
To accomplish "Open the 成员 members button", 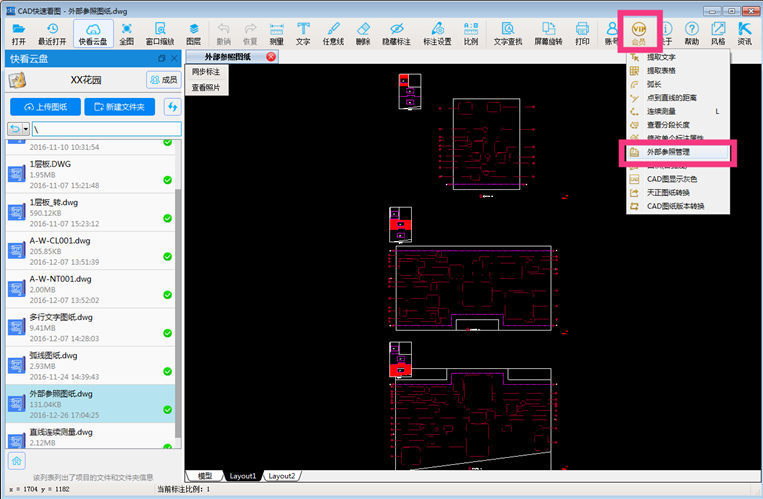I will pyautogui.click(x=164, y=80).
